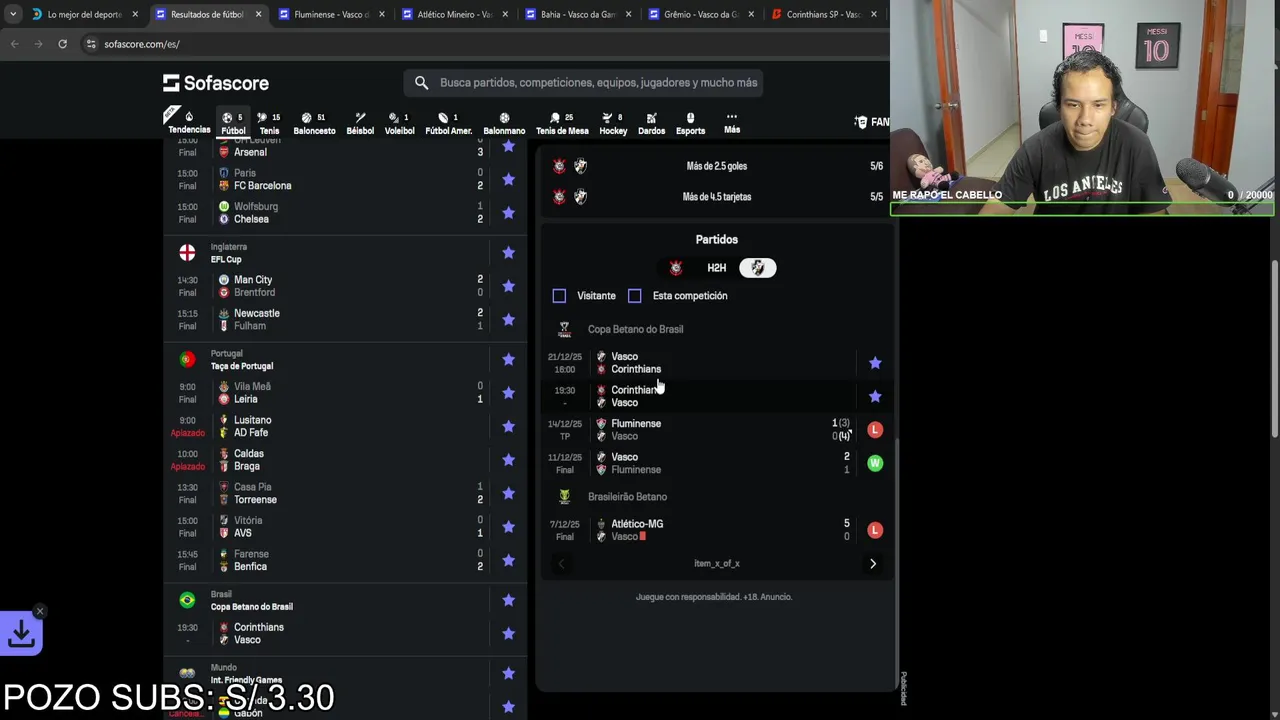
Task: Switch to Corinthians SP - Vasco browser tab
Action: pos(822,15)
